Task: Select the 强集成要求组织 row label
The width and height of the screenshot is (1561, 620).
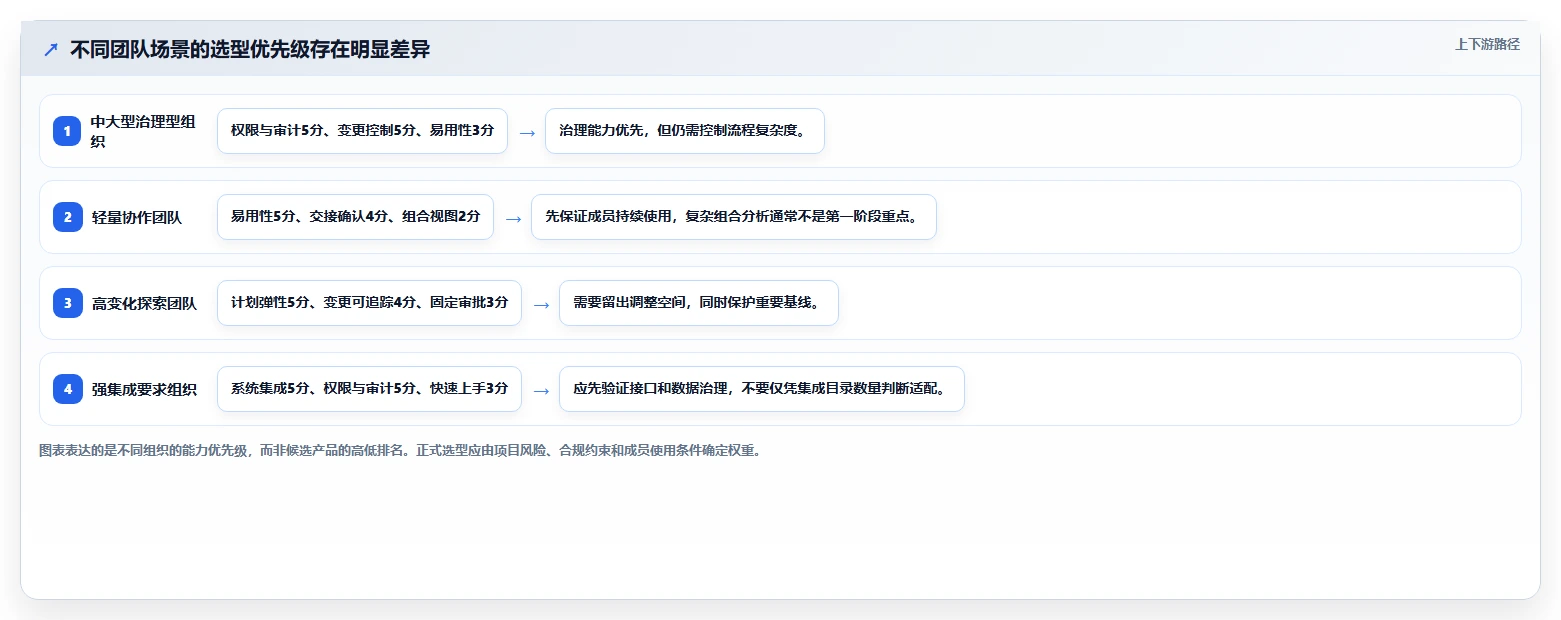Action: point(144,389)
